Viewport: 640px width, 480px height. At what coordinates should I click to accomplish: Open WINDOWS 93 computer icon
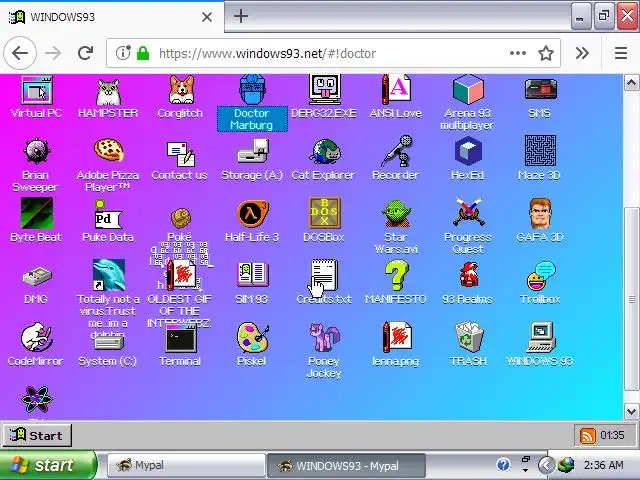pos(541,337)
